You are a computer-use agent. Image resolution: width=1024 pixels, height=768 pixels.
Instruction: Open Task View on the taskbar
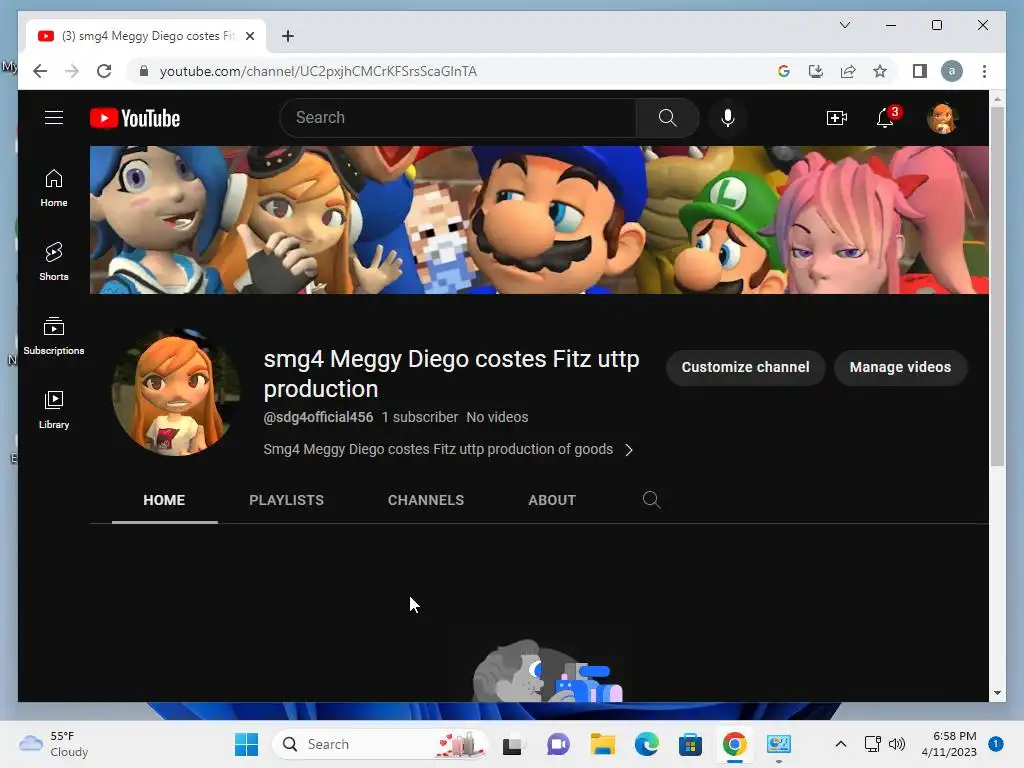pos(512,744)
